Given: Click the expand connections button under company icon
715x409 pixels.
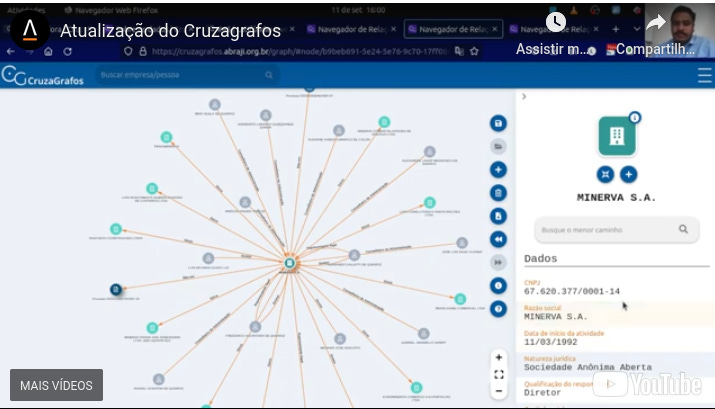Looking at the screenshot, I should tap(606, 174).
